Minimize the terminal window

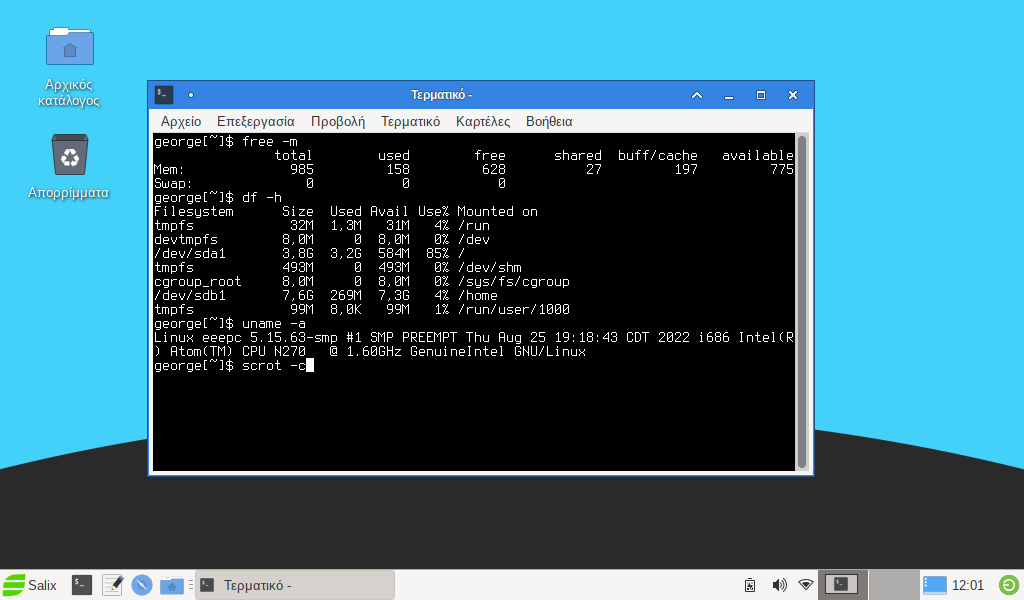tap(729, 95)
